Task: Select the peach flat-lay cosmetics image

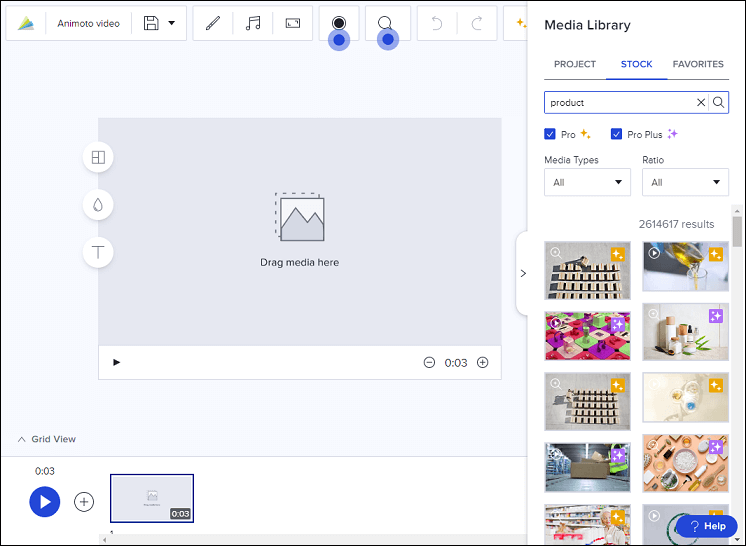Action: click(686, 463)
